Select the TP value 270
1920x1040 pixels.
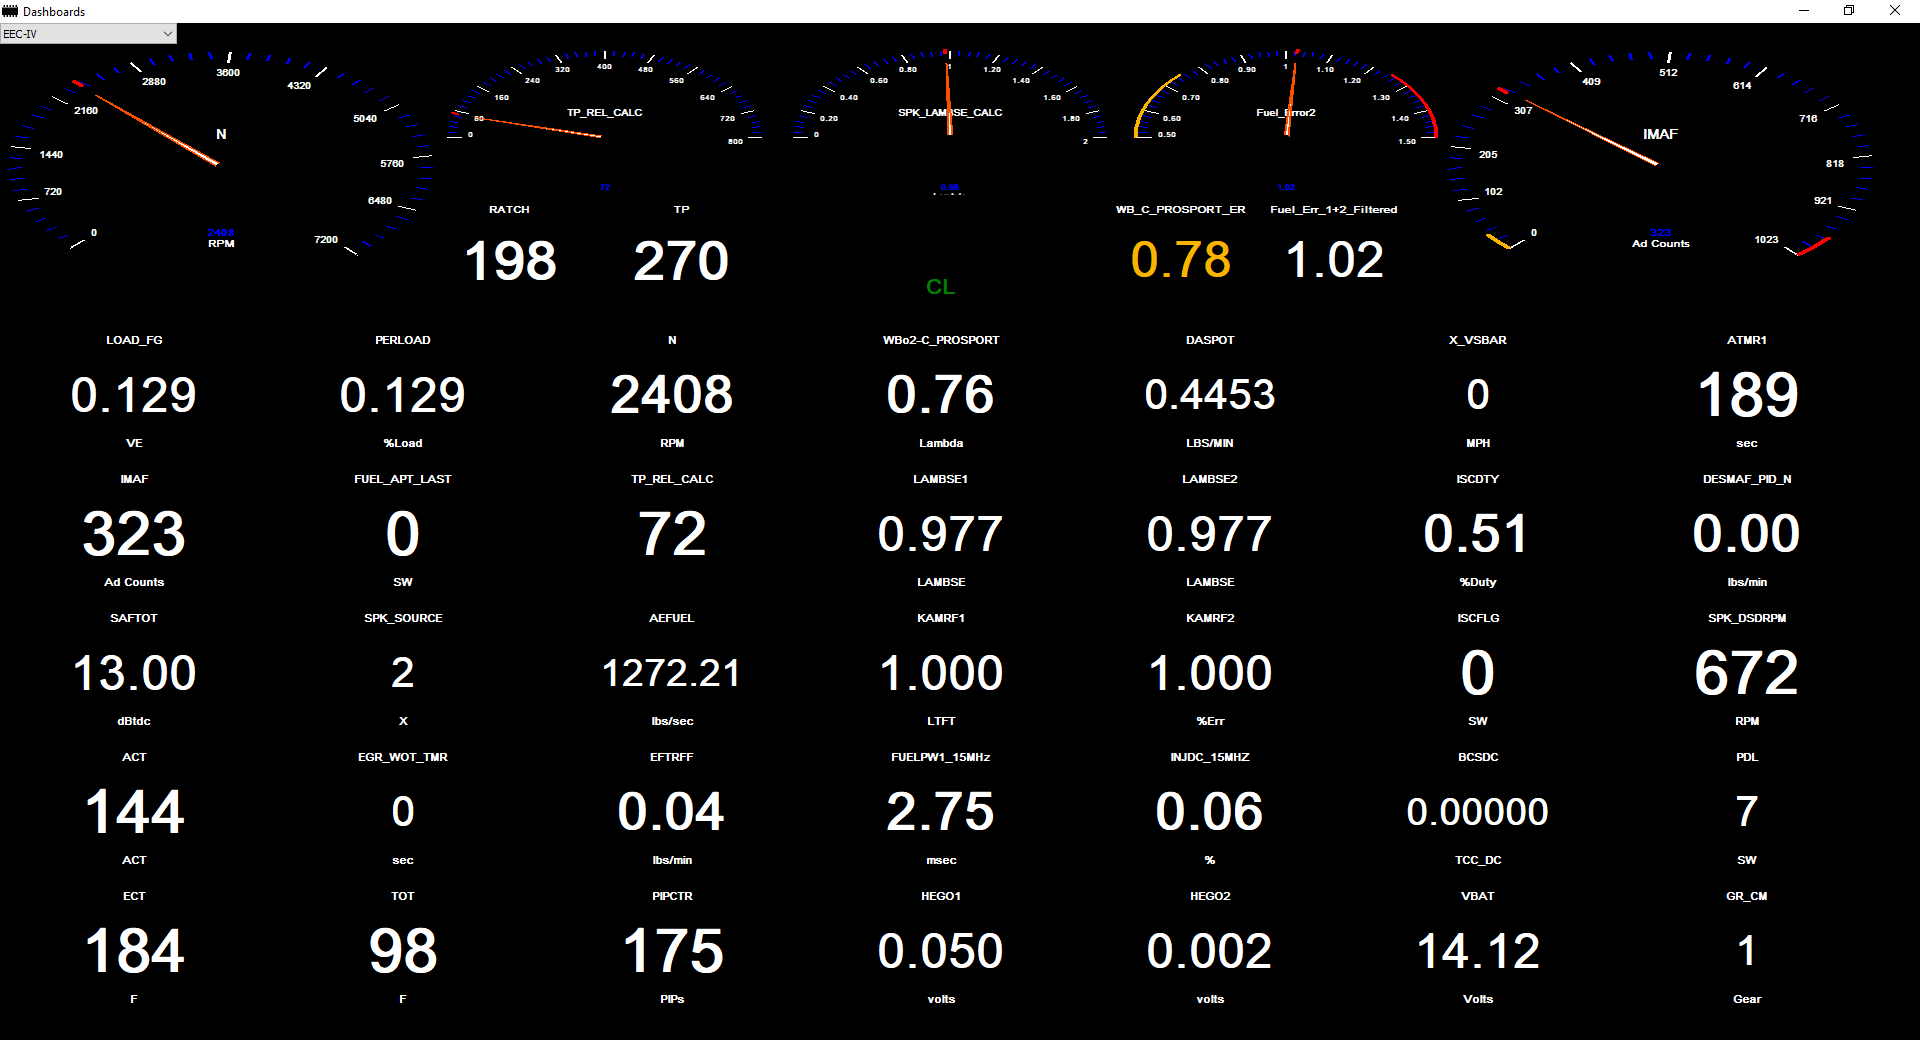[x=681, y=261]
